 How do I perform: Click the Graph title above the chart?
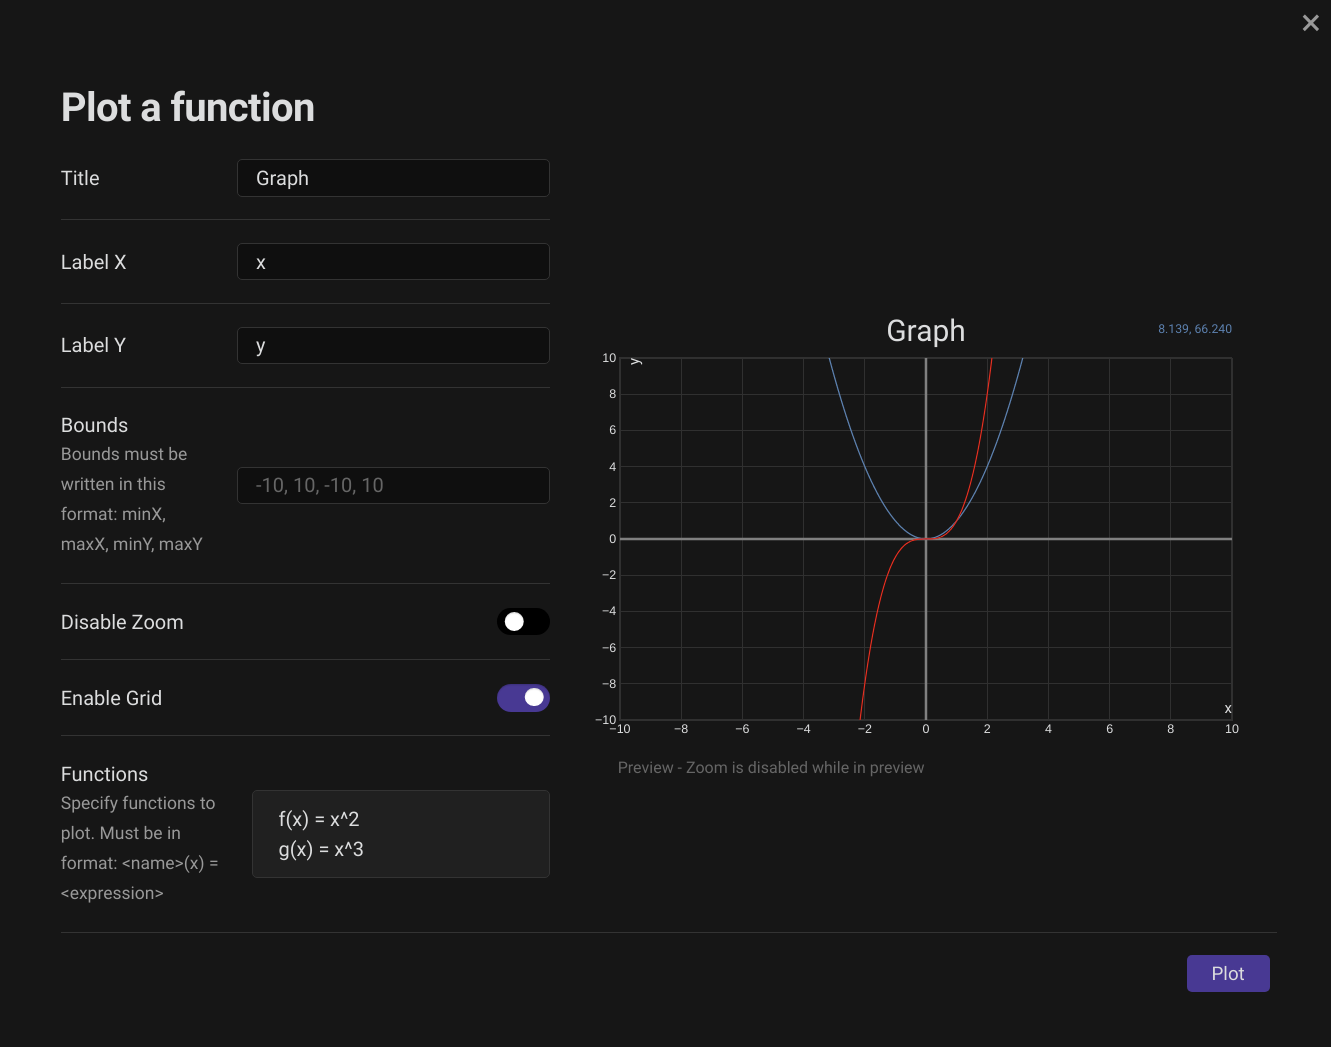coord(925,330)
